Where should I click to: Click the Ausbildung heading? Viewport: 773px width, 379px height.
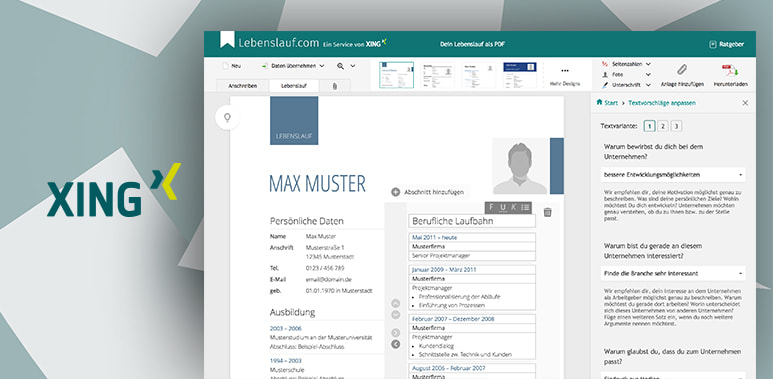click(x=292, y=312)
